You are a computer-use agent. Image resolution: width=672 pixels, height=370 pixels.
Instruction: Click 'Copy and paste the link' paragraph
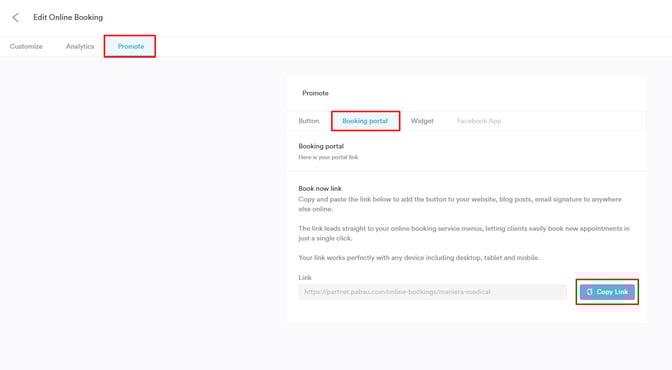coord(460,204)
